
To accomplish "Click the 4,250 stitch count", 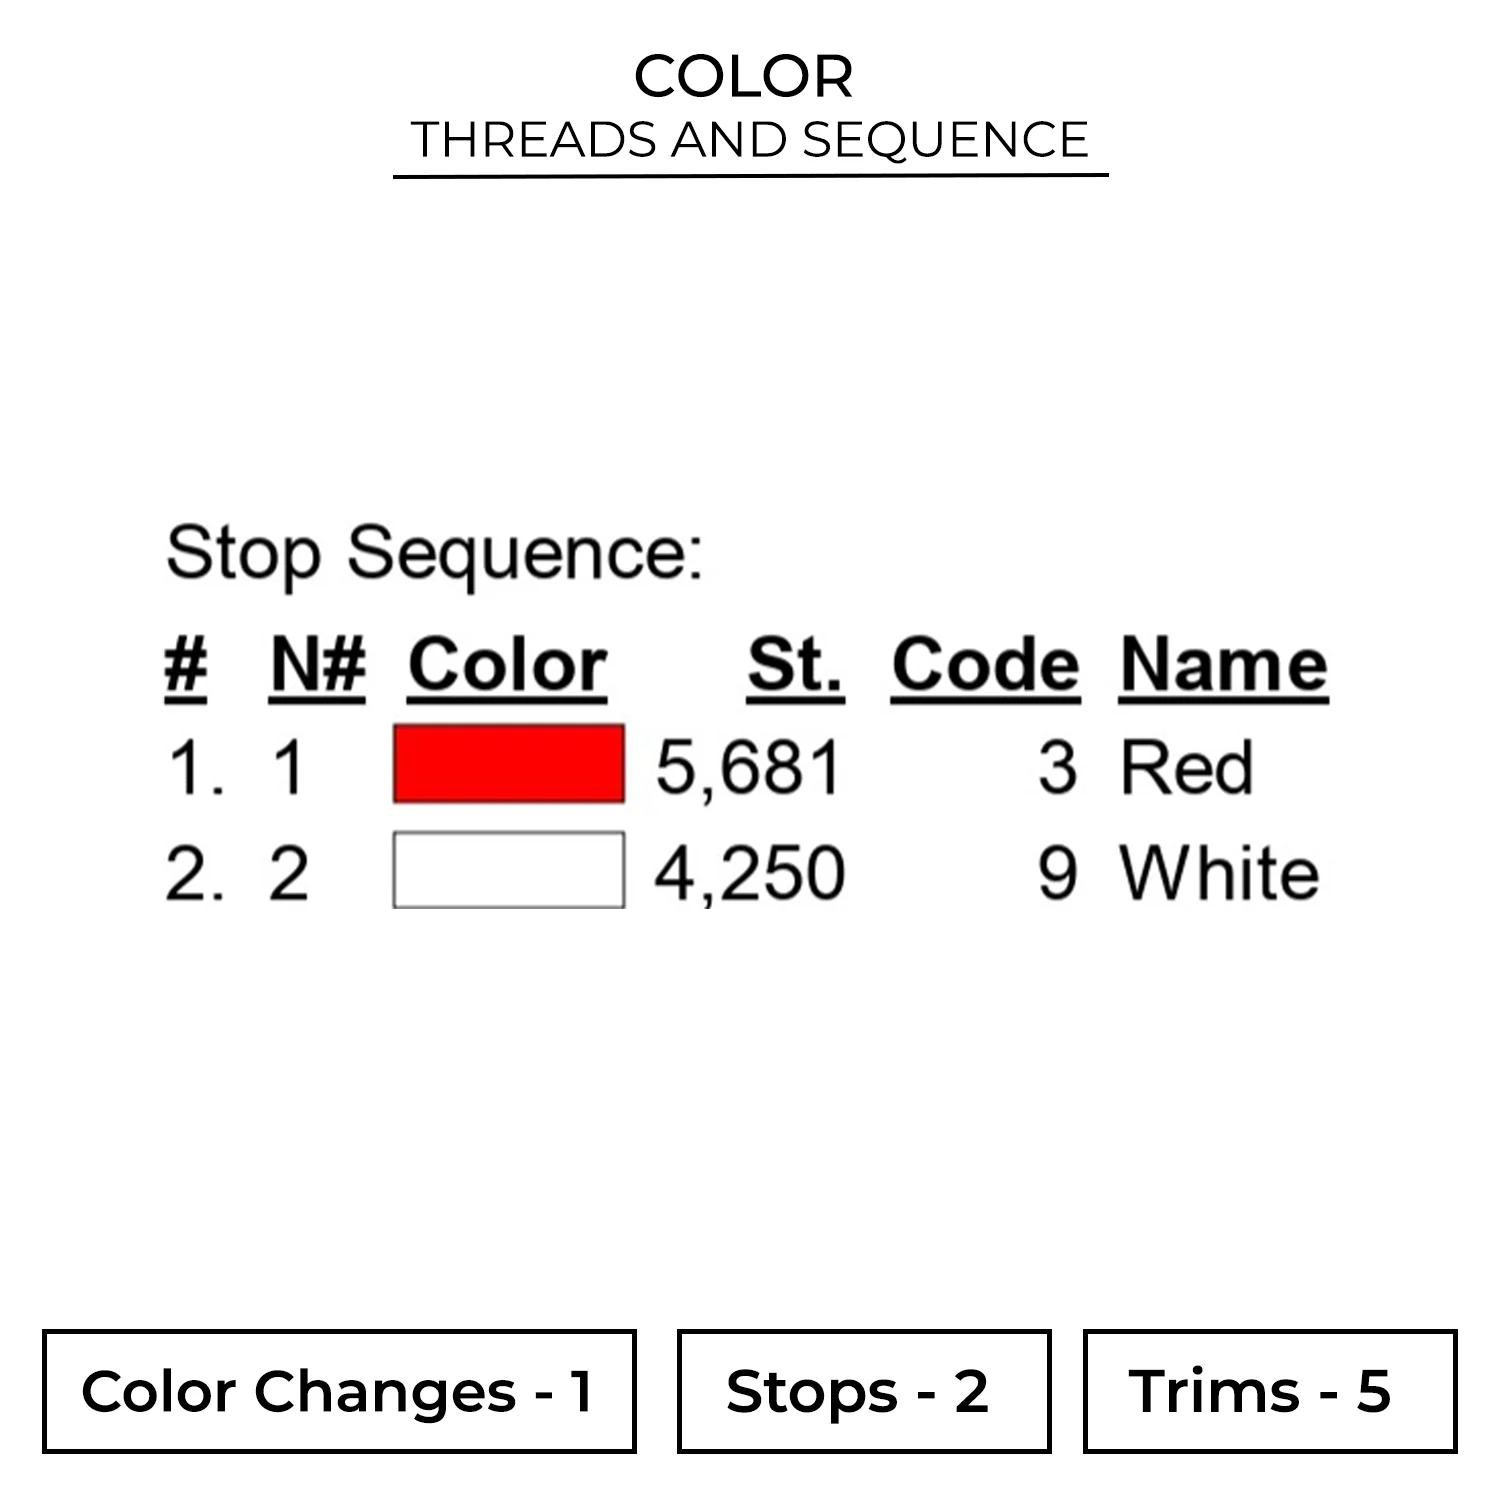I will [749, 873].
